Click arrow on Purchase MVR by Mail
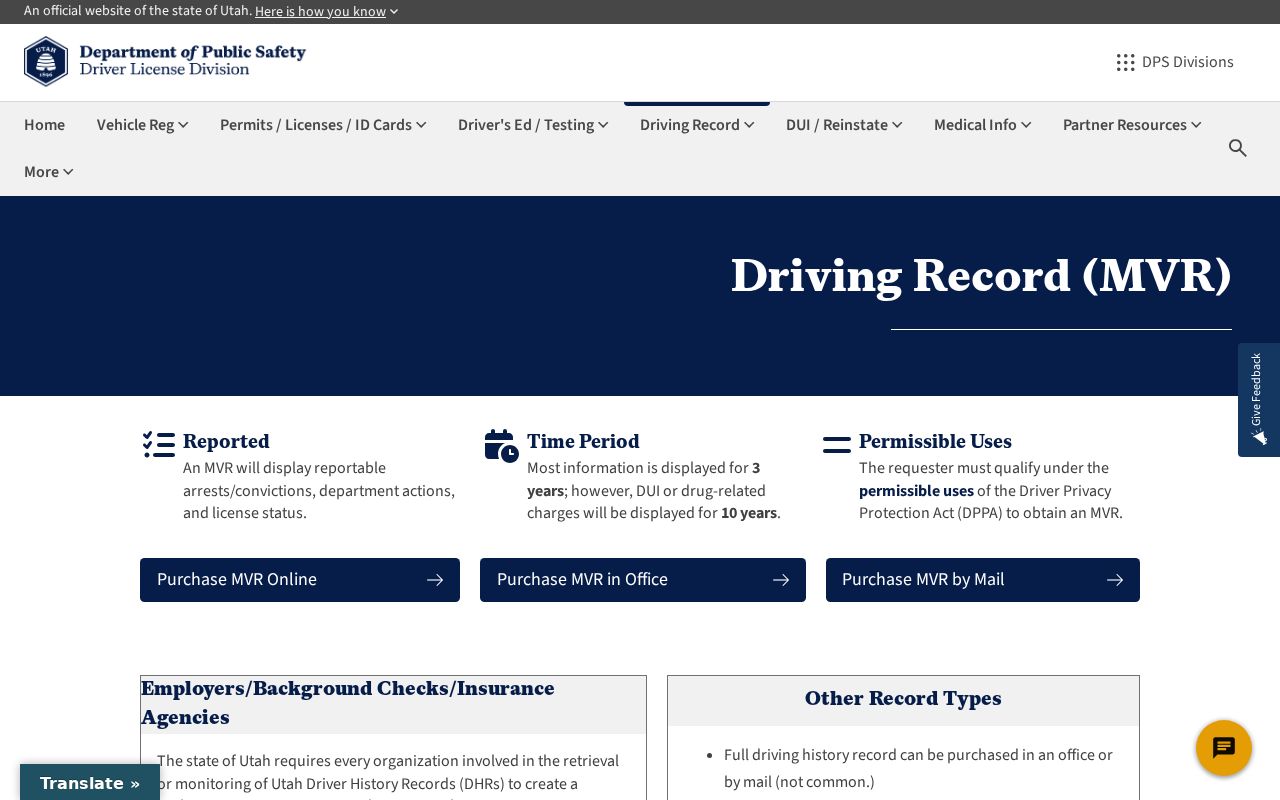Viewport: 1280px width, 800px height. point(1115,580)
